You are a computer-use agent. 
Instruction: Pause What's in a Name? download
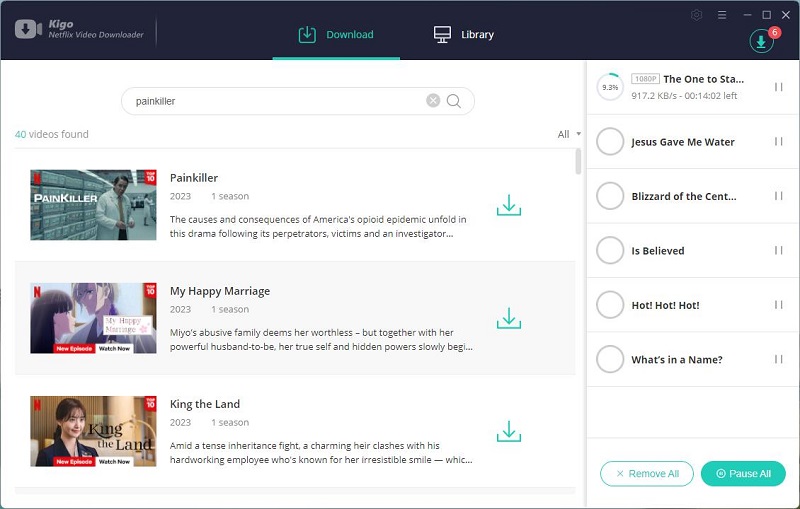click(779, 359)
